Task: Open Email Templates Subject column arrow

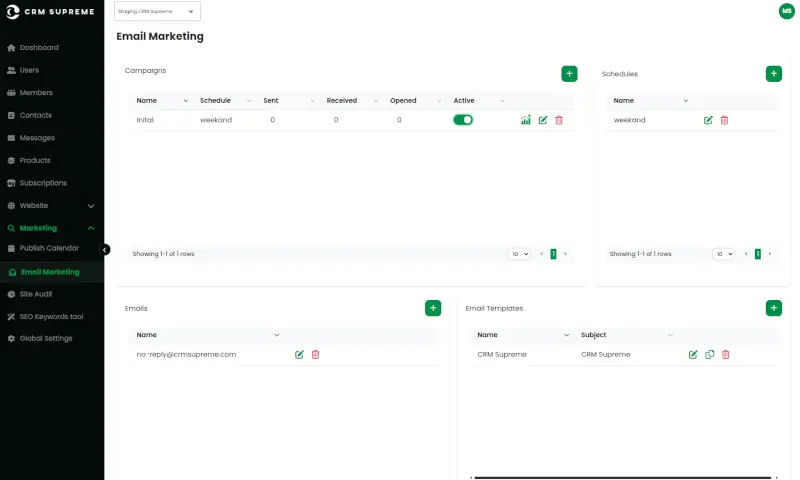Action: pyautogui.click(x=670, y=335)
